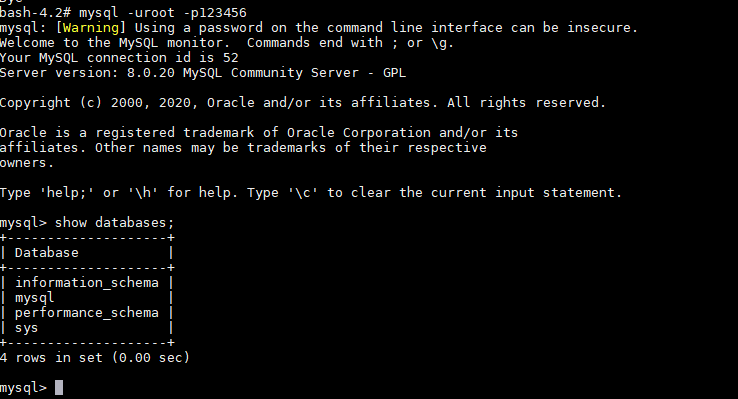Select the information_schema row
Viewport: 738px width, 399px height.
point(87,283)
